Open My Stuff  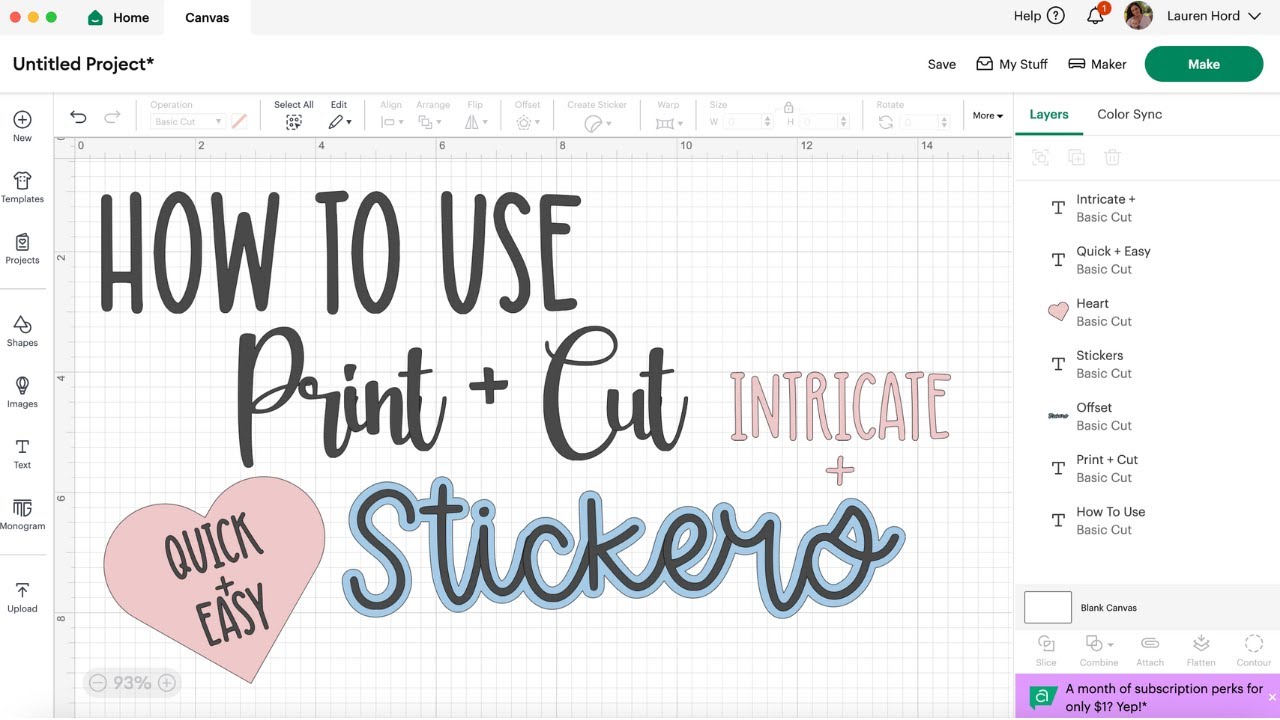1012,64
